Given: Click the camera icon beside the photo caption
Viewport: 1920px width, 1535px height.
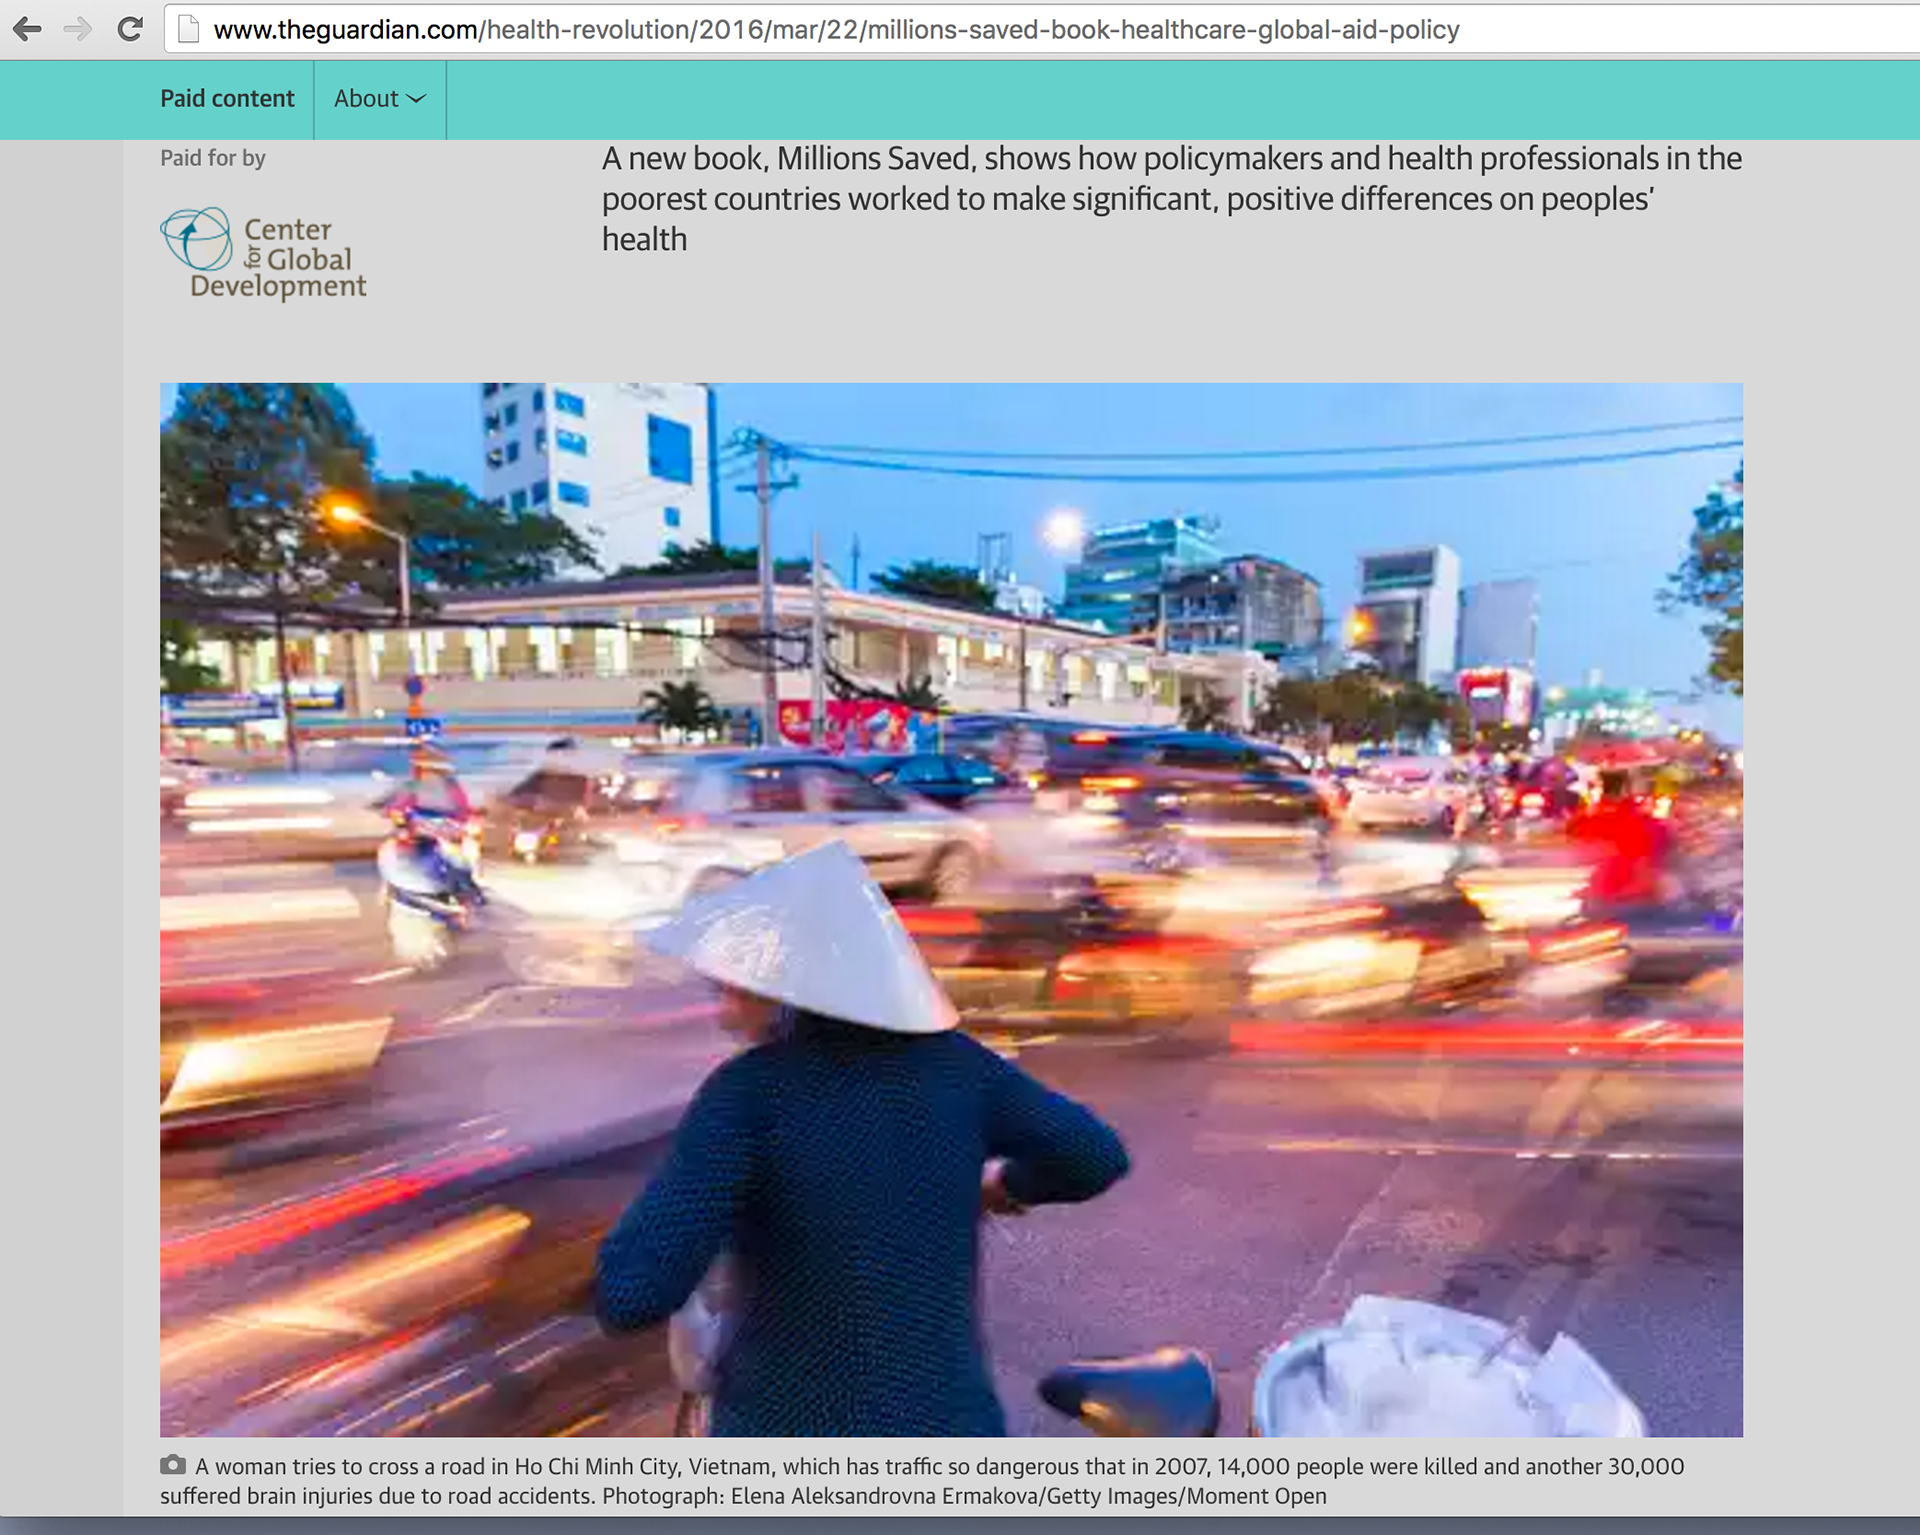Looking at the screenshot, I should point(173,1465).
